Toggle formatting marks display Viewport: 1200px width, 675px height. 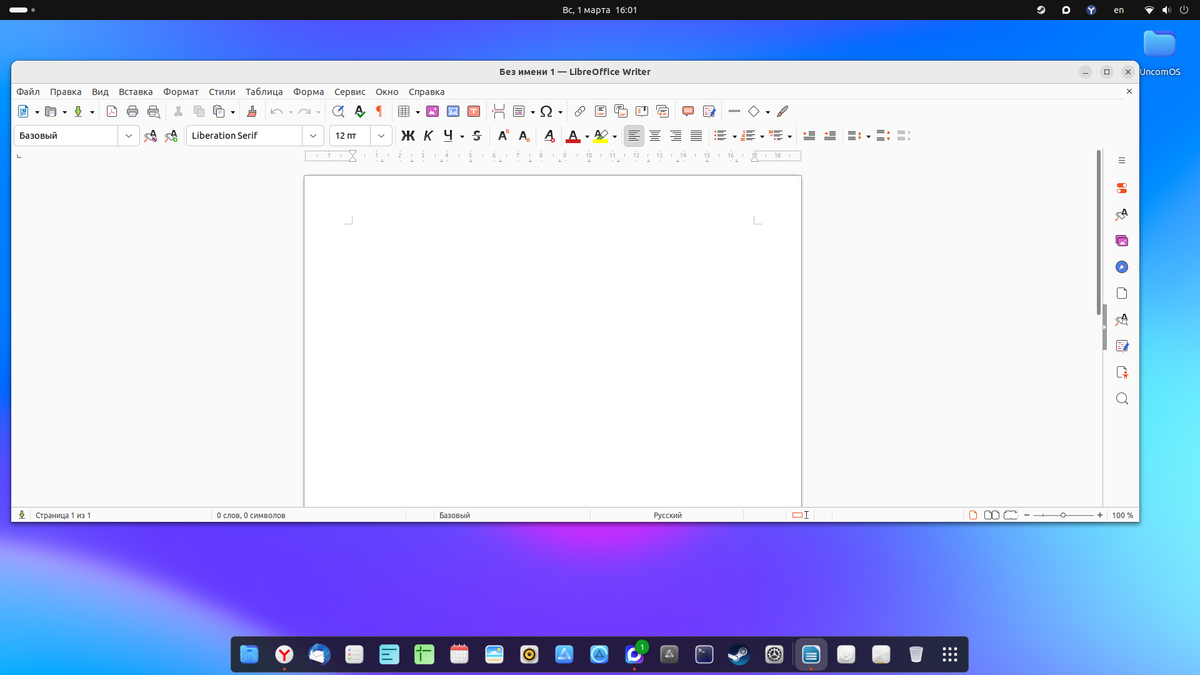click(x=377, y=111)
